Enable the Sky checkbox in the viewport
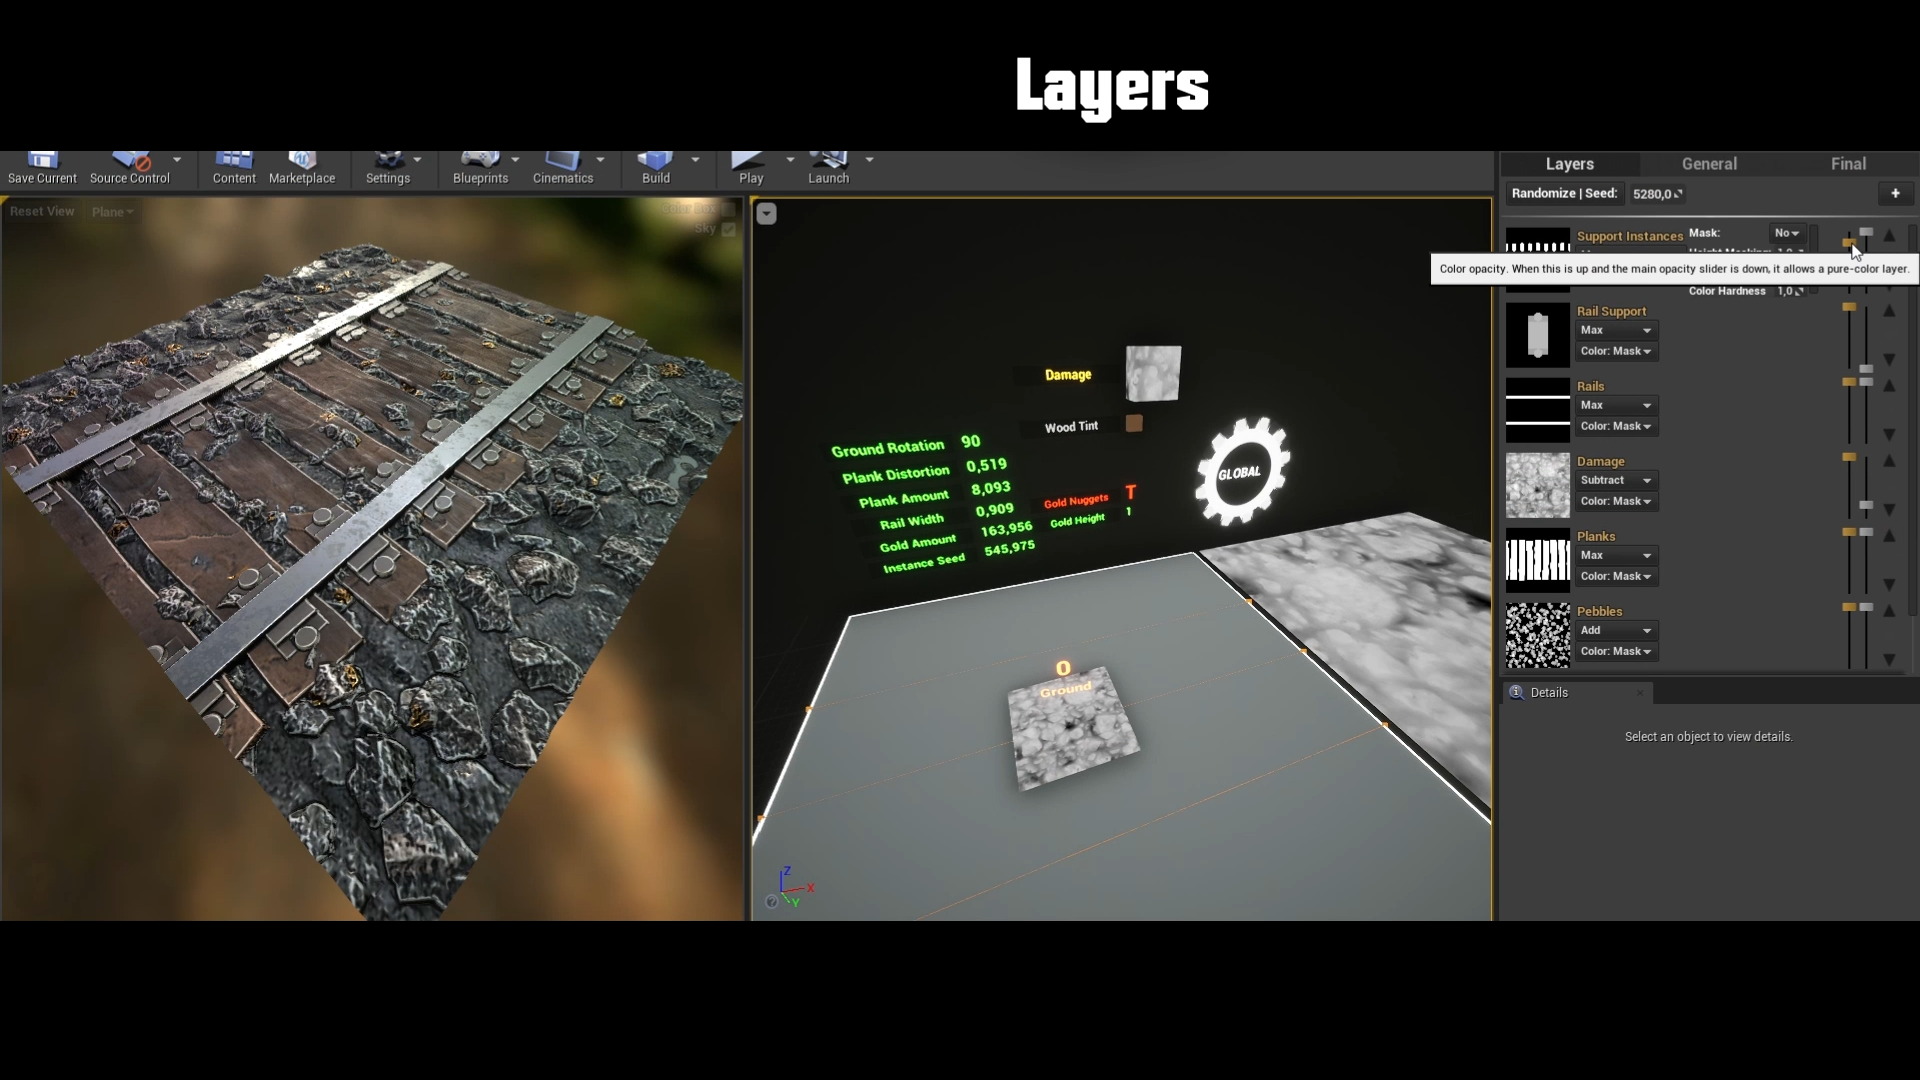 click(728, 230)
